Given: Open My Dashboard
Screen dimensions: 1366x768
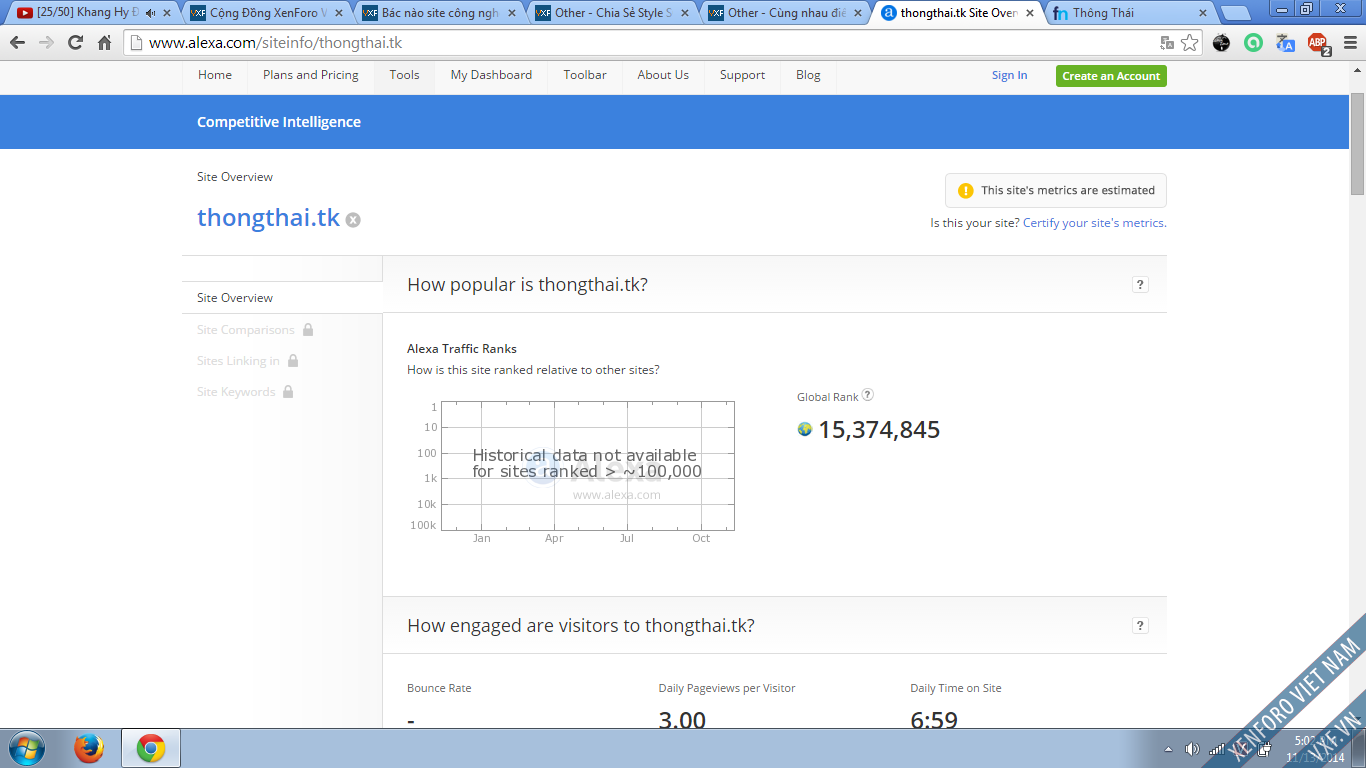Looking at the screenshot, I should click(491, 75).
